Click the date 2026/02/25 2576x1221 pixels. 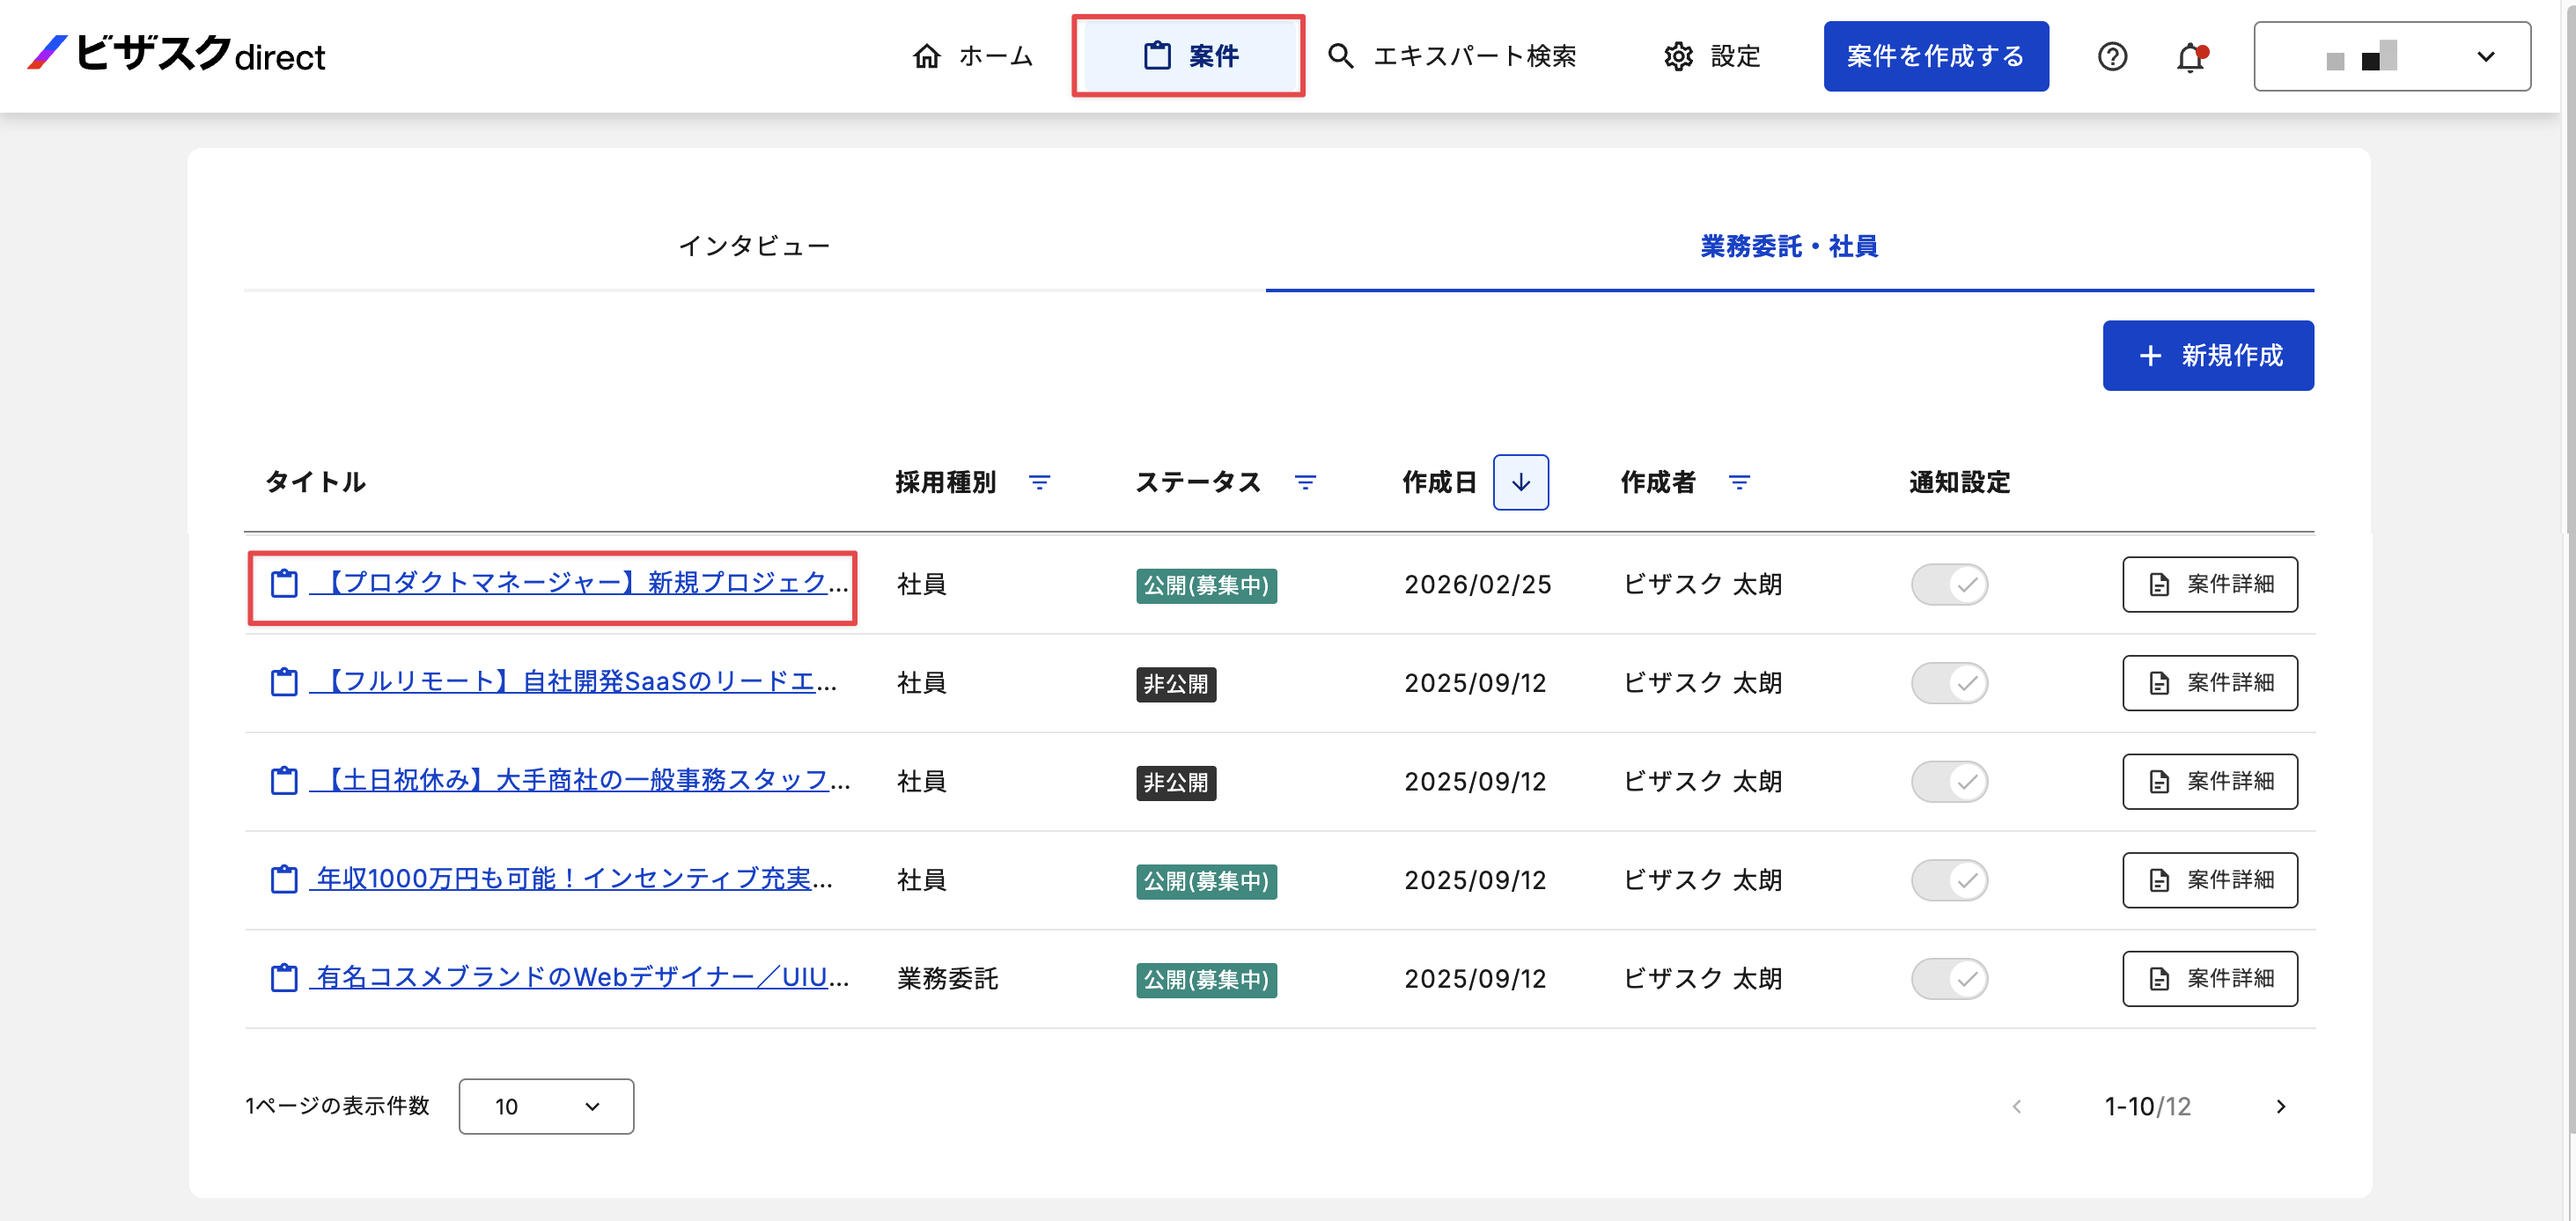point(1477,584)
